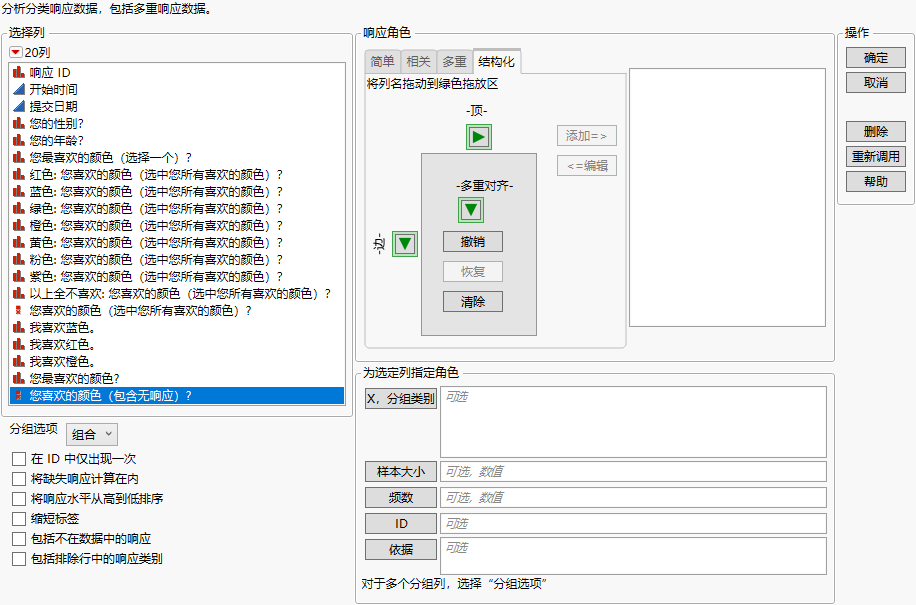Screen dimensions: 916x605
Task: Enable the 缩短标签 checkbox
Action: point(18,518)
